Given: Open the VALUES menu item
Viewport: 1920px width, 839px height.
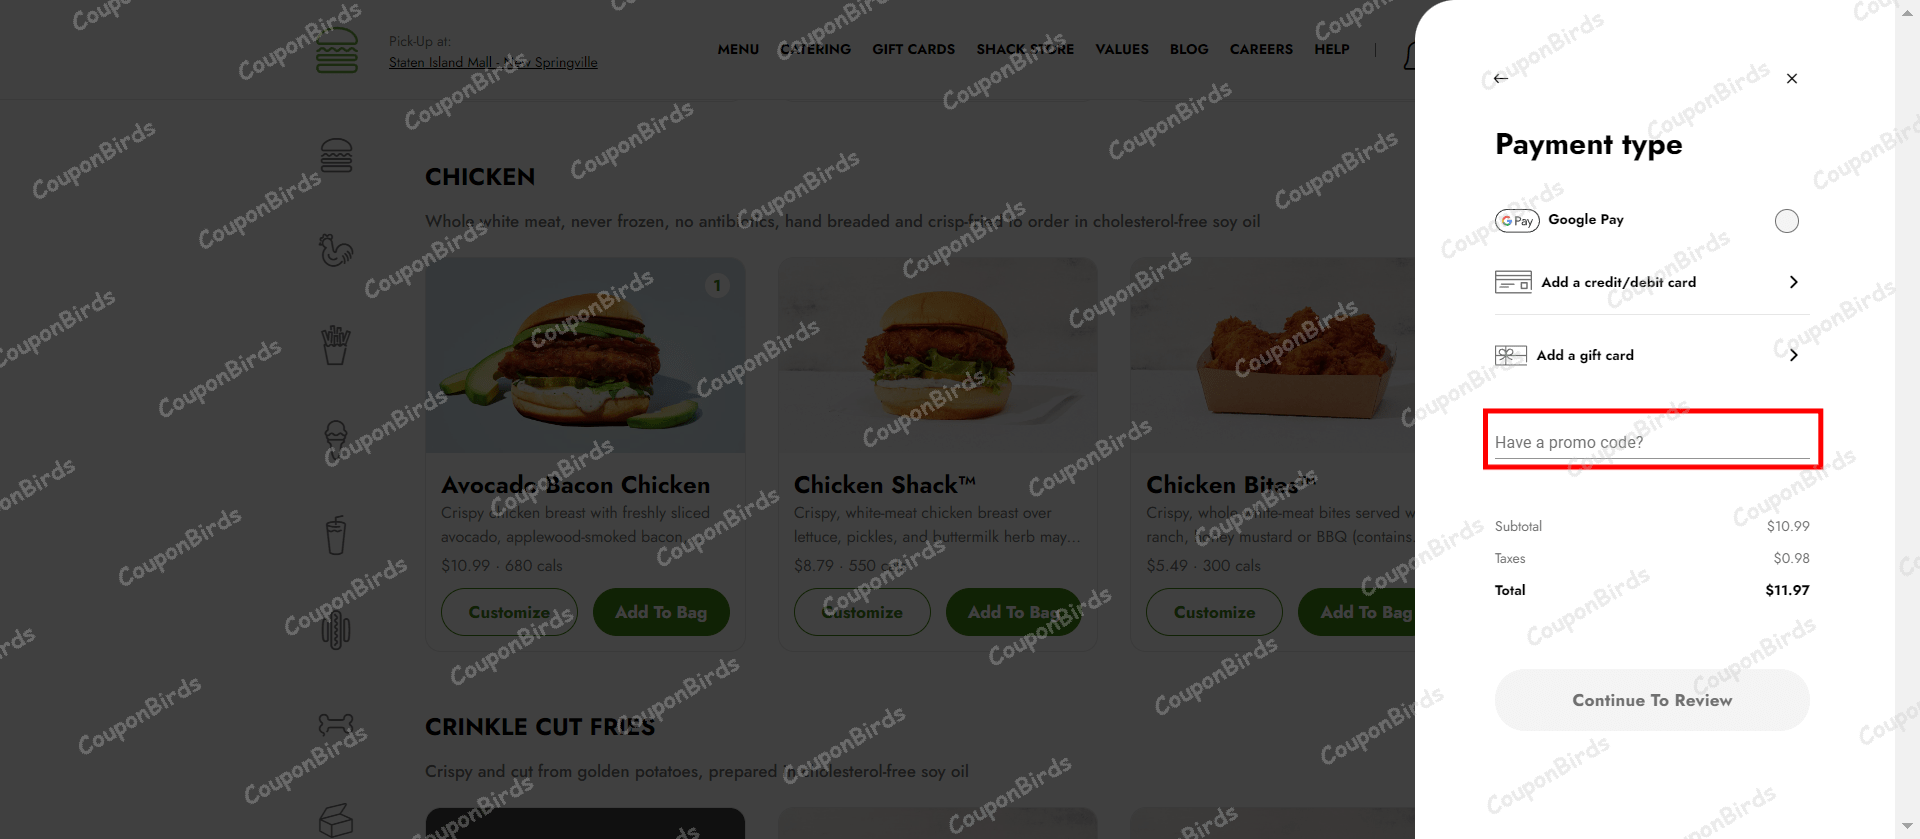Looking at the screenshot, I should tap(1122, 49).
